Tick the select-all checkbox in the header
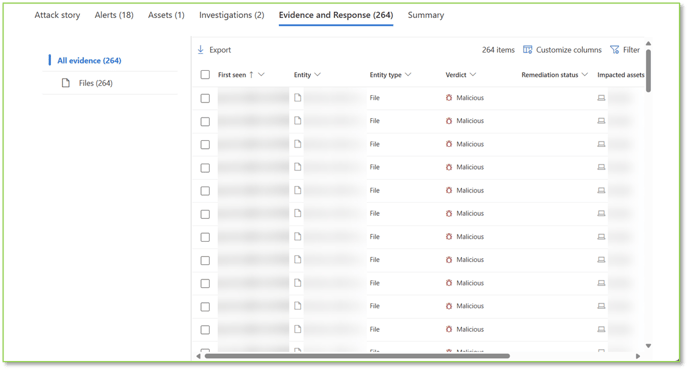688x370 pixels. [x=205, y=75]
